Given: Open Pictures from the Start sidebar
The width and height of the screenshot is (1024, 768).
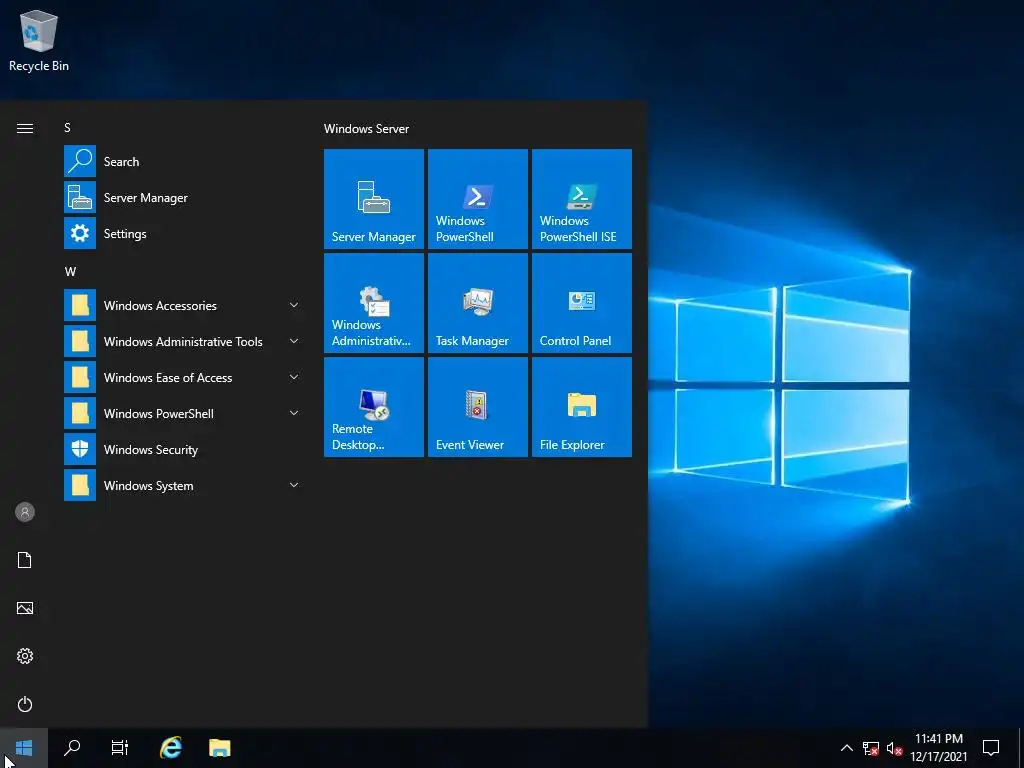Looking at the screenshot, I should (x=25, y=608).
